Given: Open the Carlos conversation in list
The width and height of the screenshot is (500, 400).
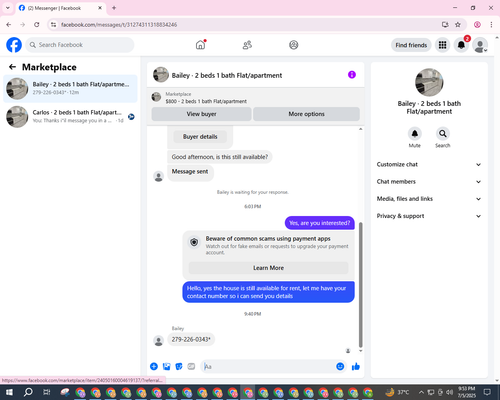Looking at the screenshot, I should point(70,117).
